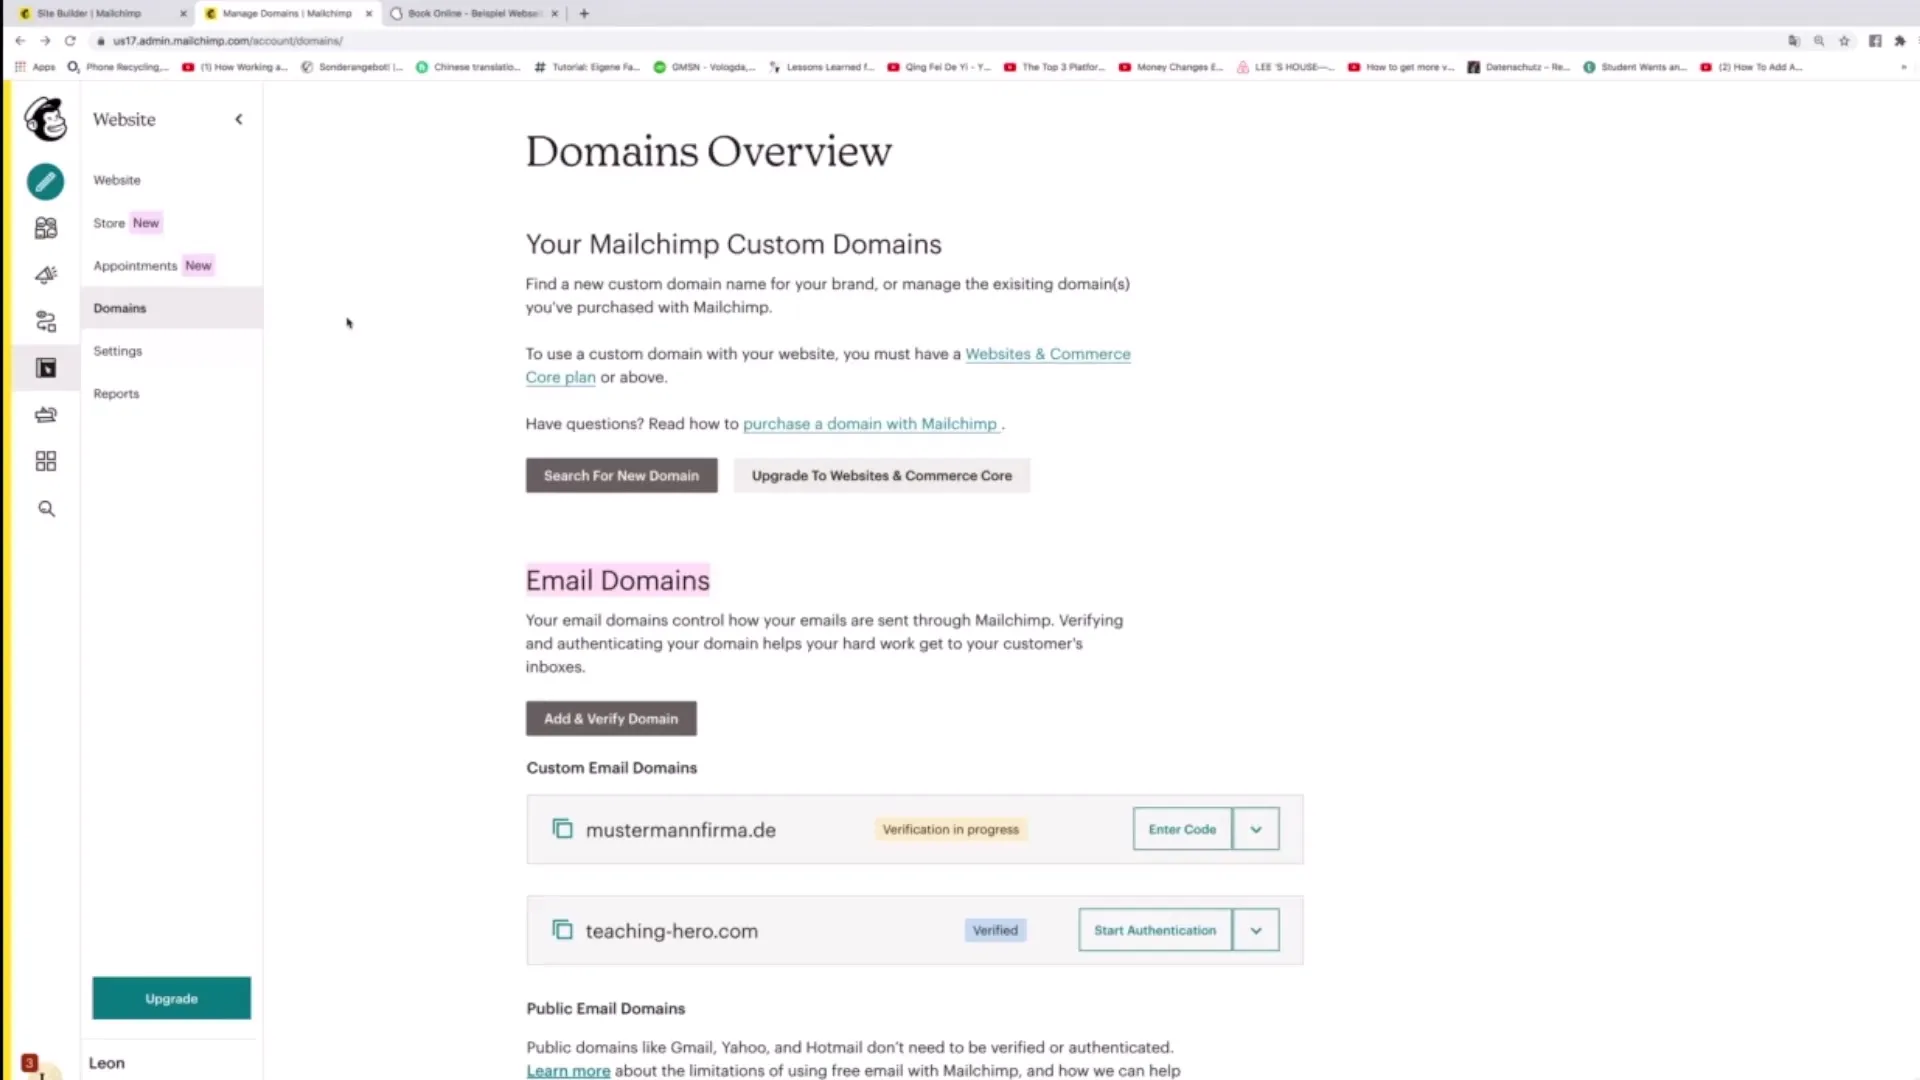The image size is (1920, 1080).
Task: Open Settings in Website sidebar
Action: 118,351
